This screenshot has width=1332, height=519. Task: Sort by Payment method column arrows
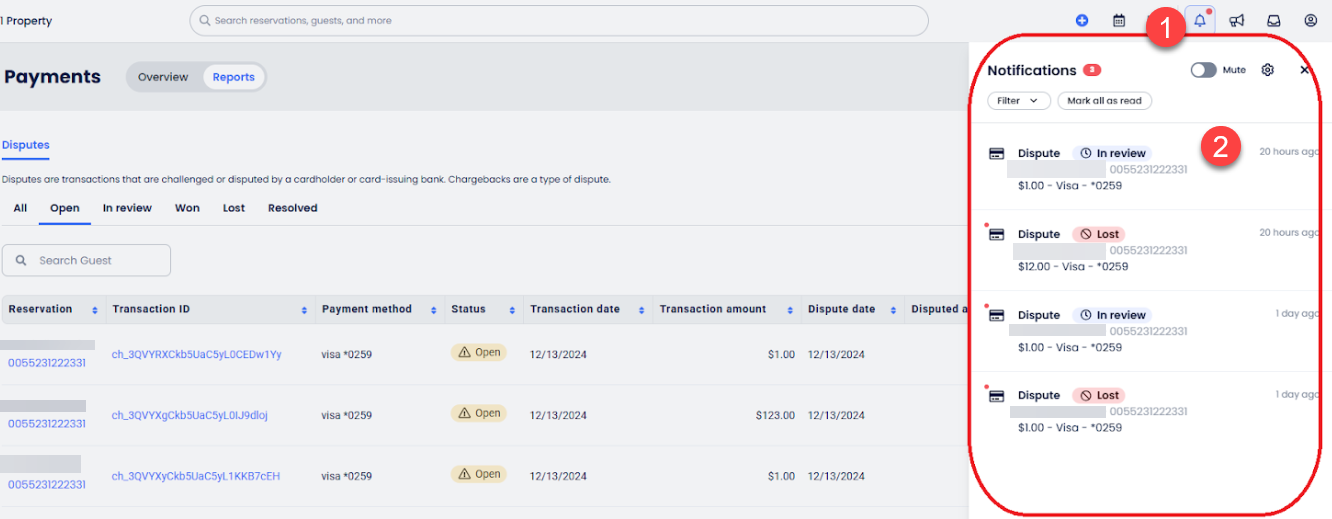(434, 310)
